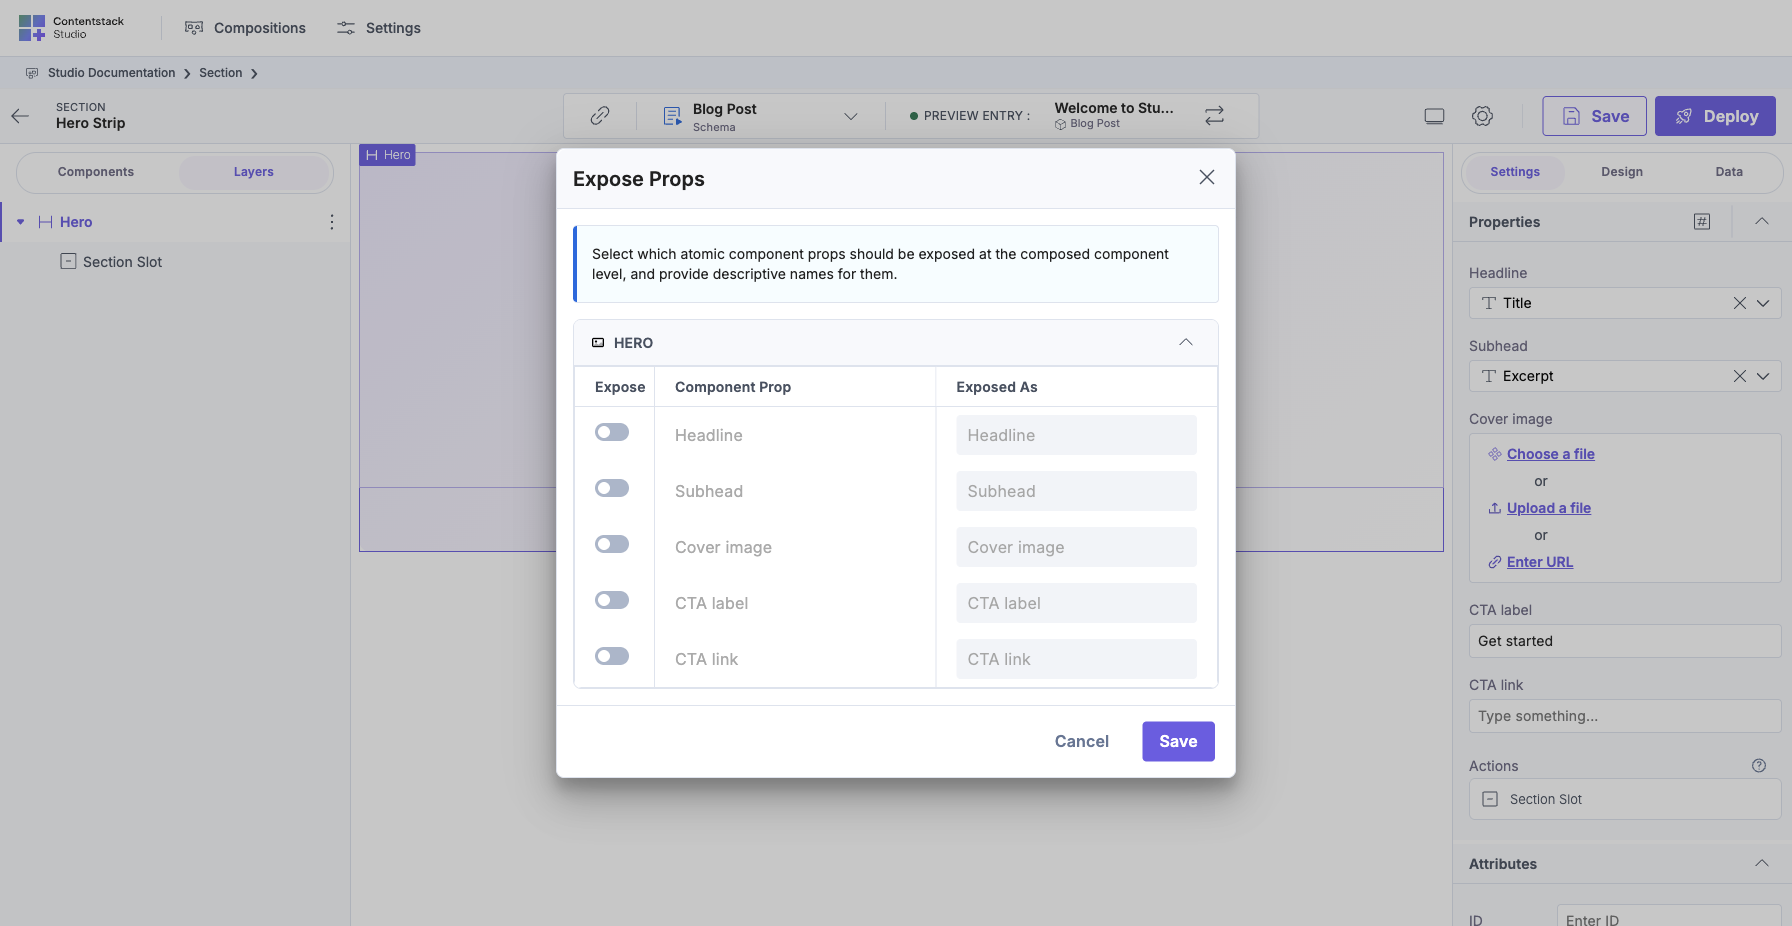Viewport: 1792px width, 926px height.
Task: Click the CTA label Get started field
Action: 1625,641
